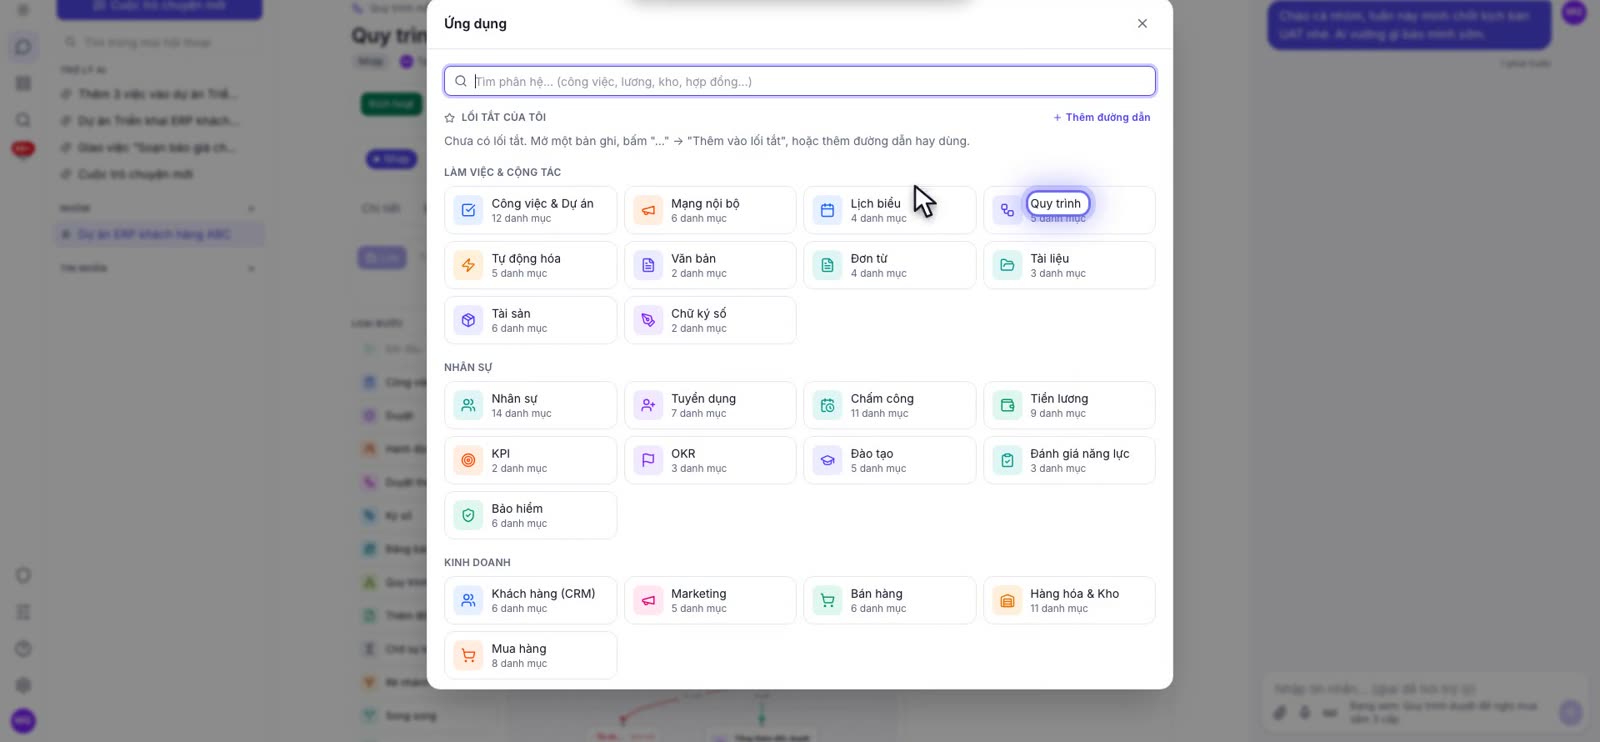Open the Tuyển dụng module card
The height and width of the screenshot is (742, 1600).
click(x=710, y=405)
